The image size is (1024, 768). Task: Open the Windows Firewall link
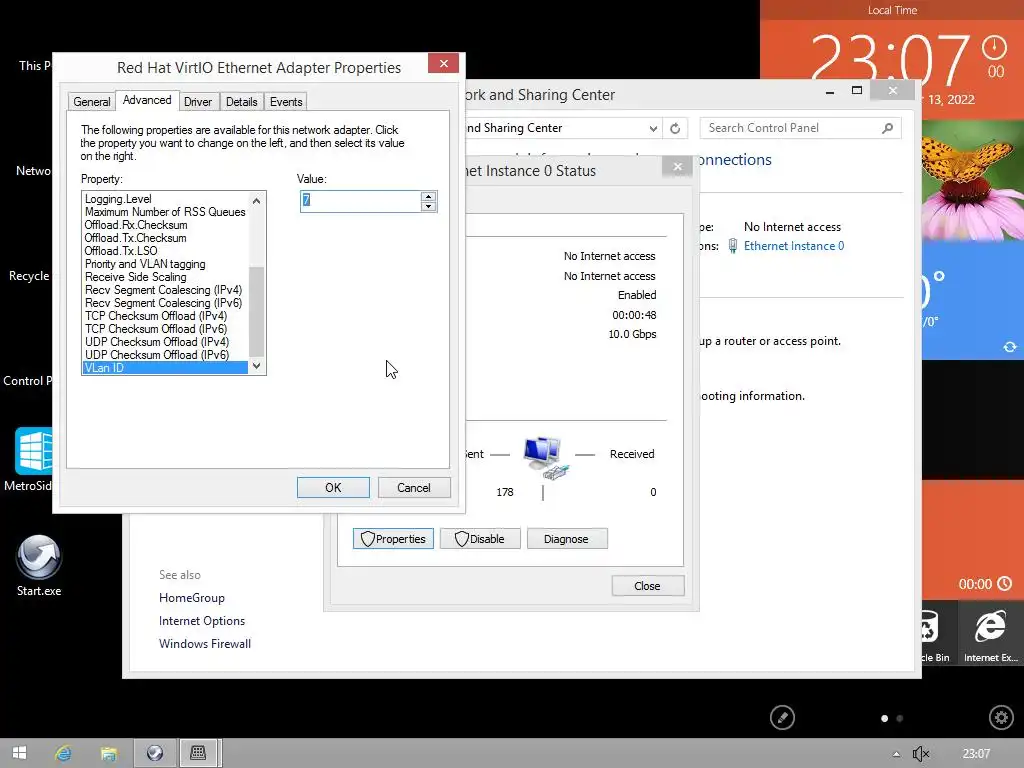click(x=205, y=643)
